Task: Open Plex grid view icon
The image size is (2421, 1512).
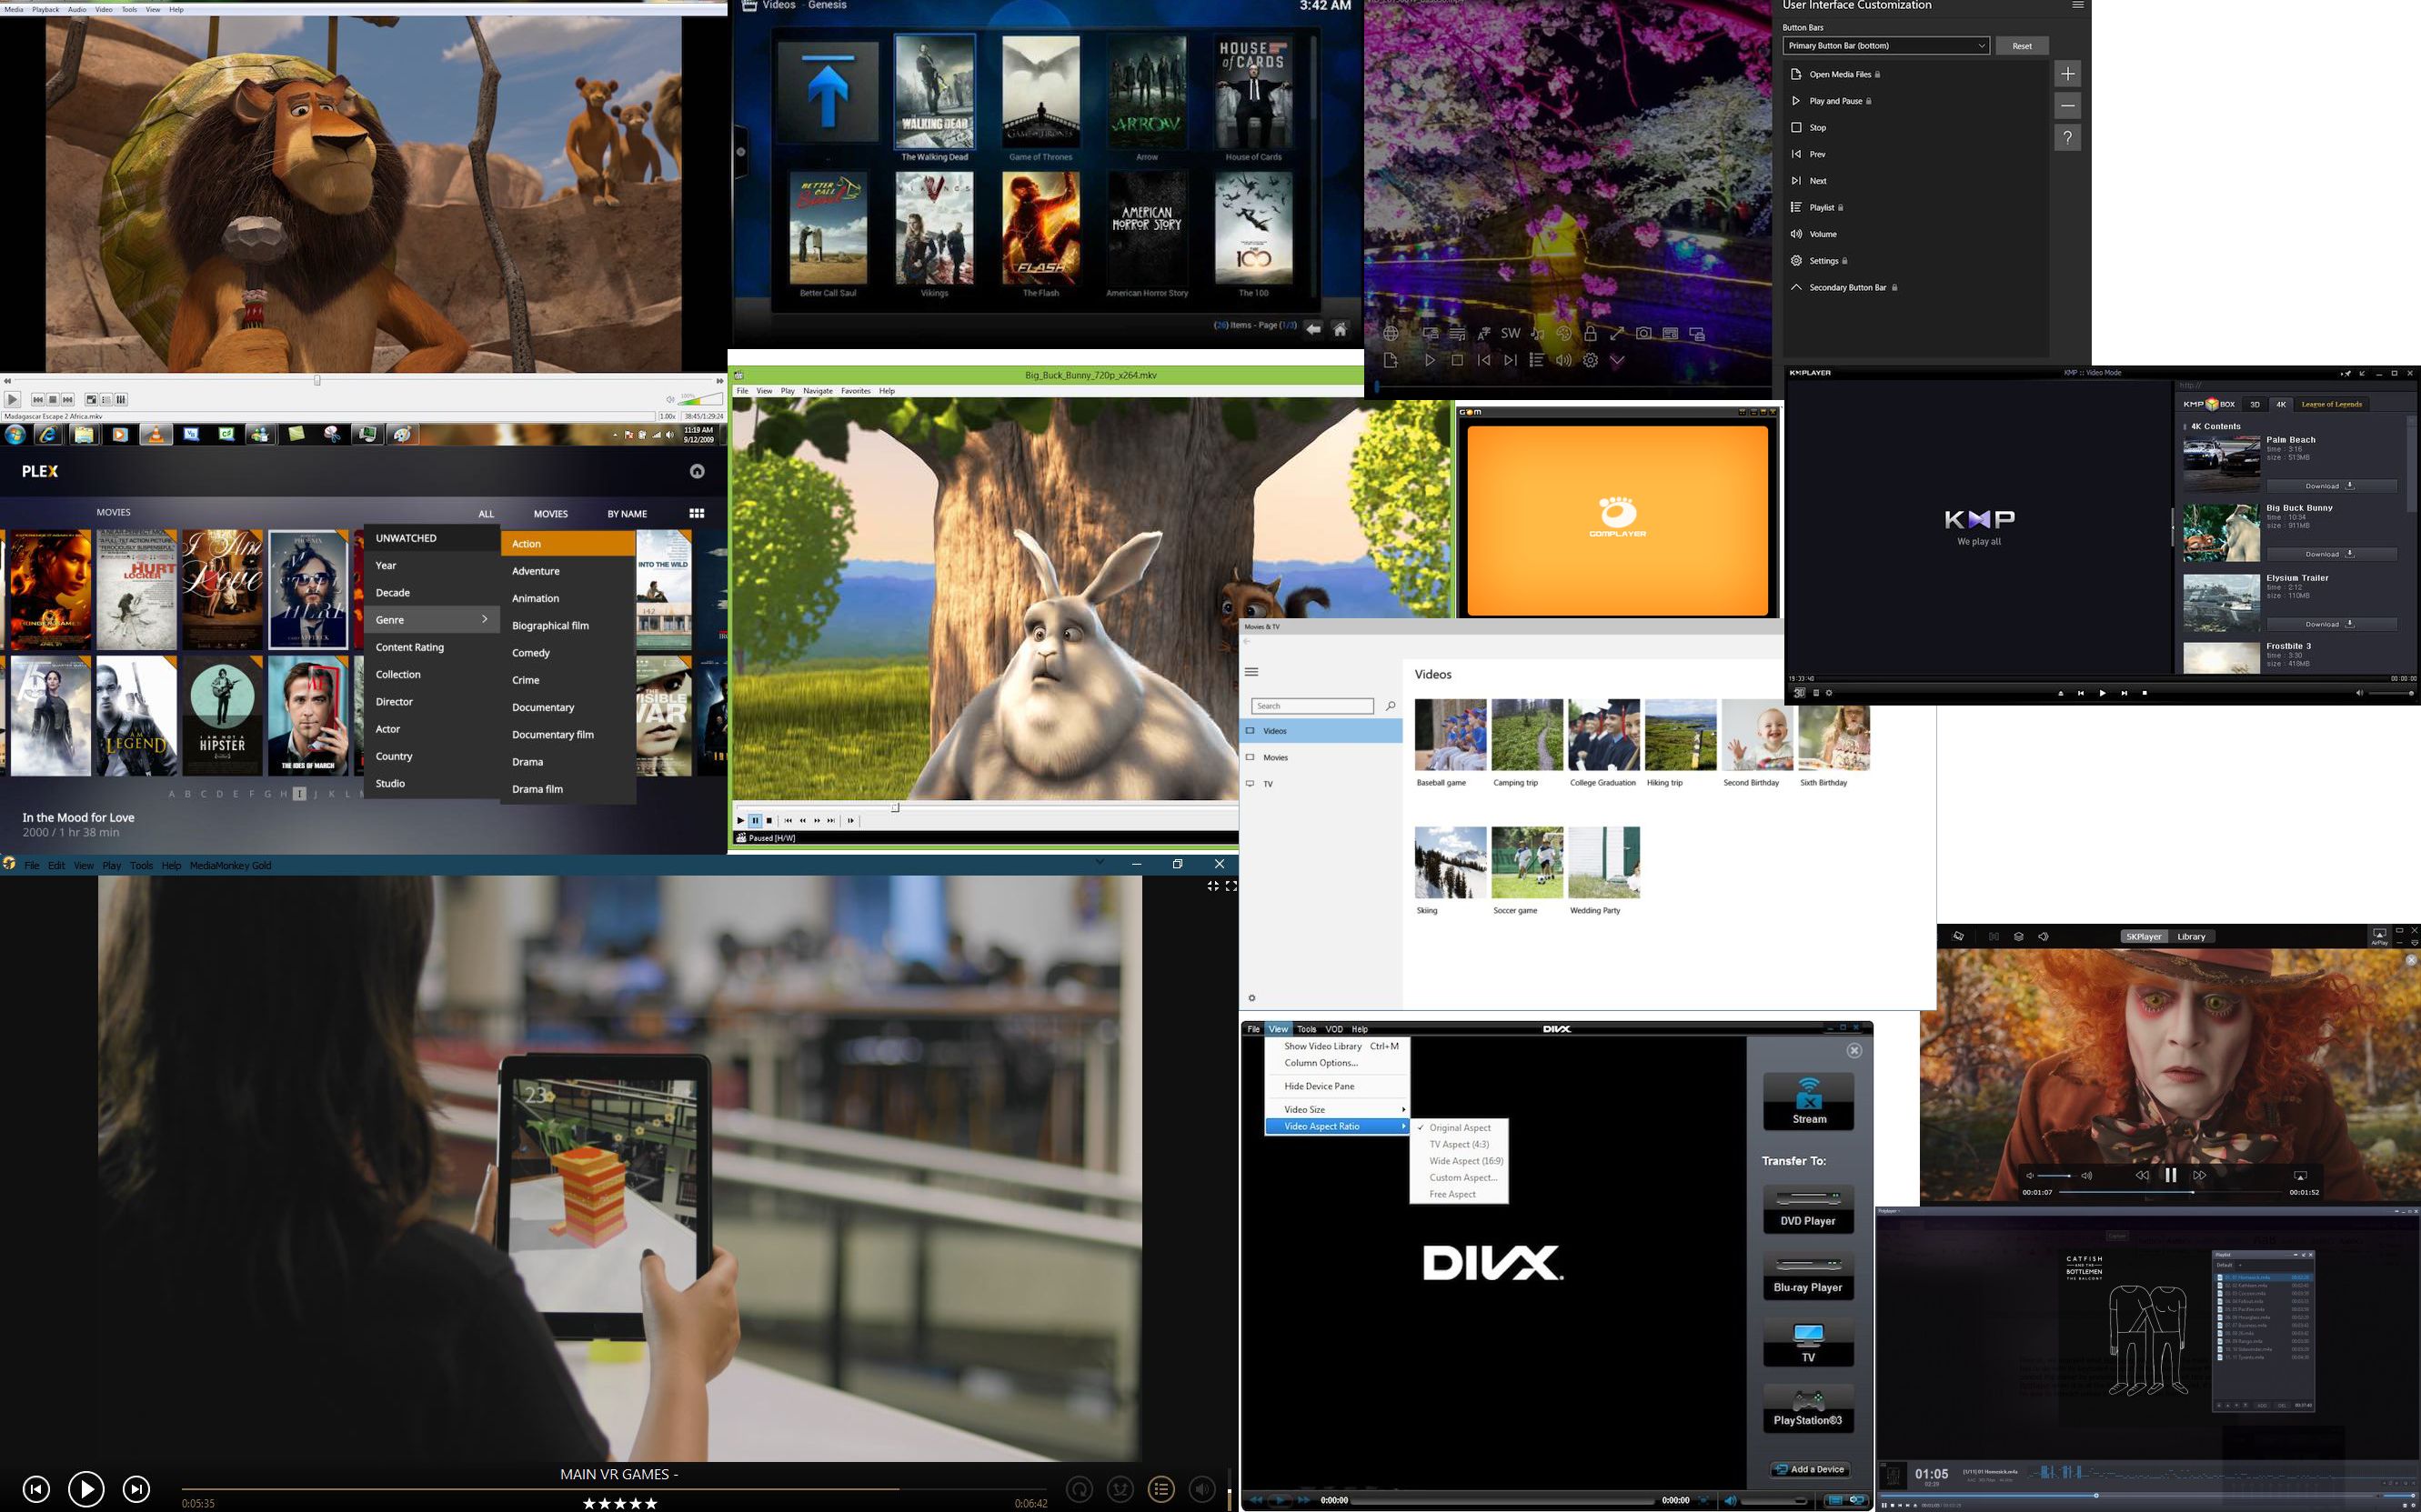Action: tap(697, 513)
